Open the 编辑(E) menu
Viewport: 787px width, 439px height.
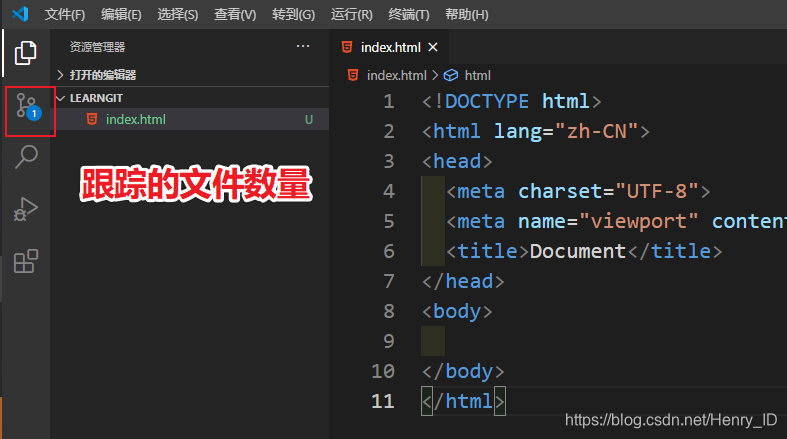(121, 15)
